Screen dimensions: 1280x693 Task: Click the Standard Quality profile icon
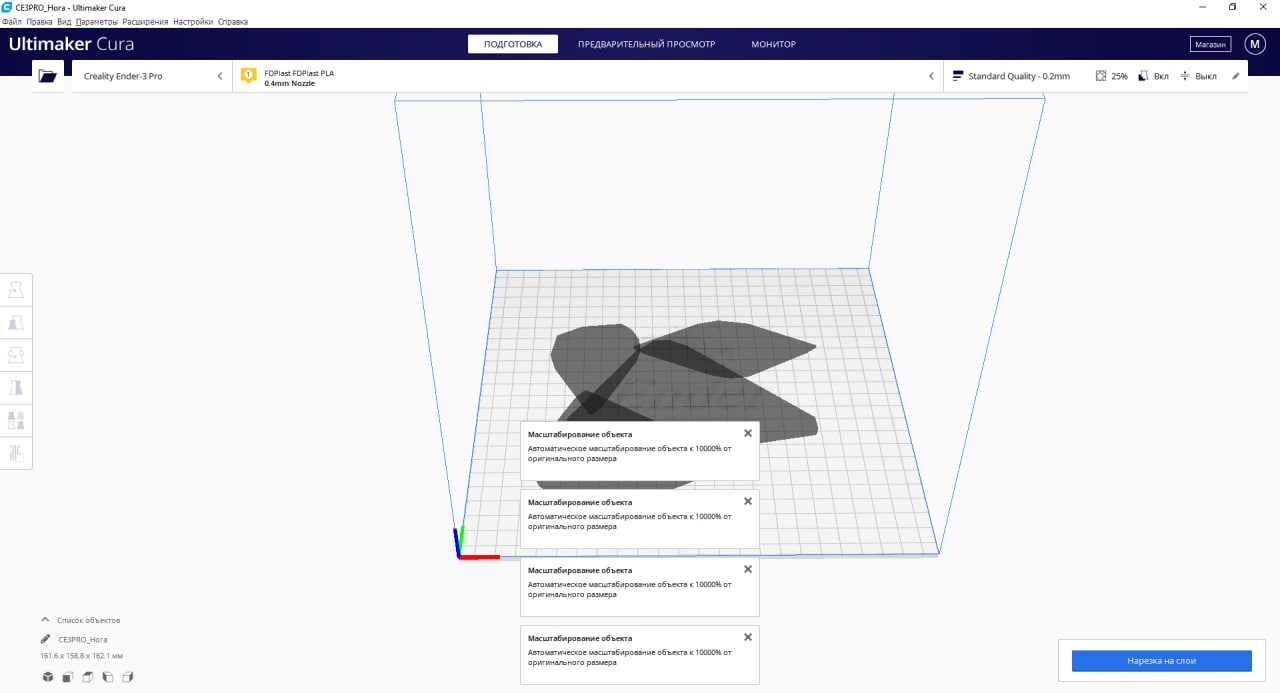point(957,76)
